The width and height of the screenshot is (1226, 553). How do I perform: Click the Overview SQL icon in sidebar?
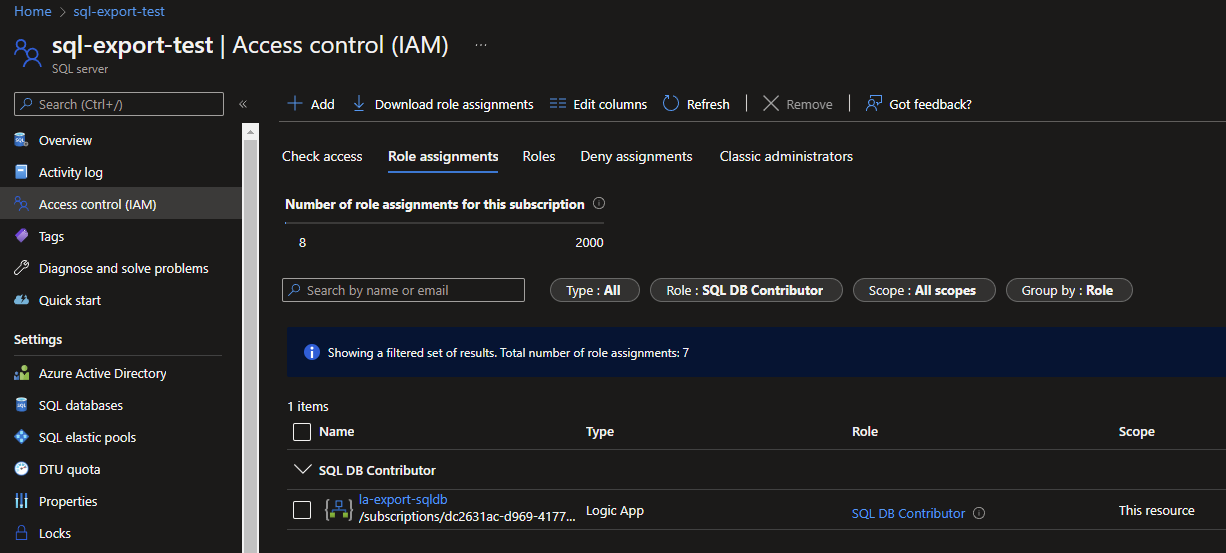21,140
